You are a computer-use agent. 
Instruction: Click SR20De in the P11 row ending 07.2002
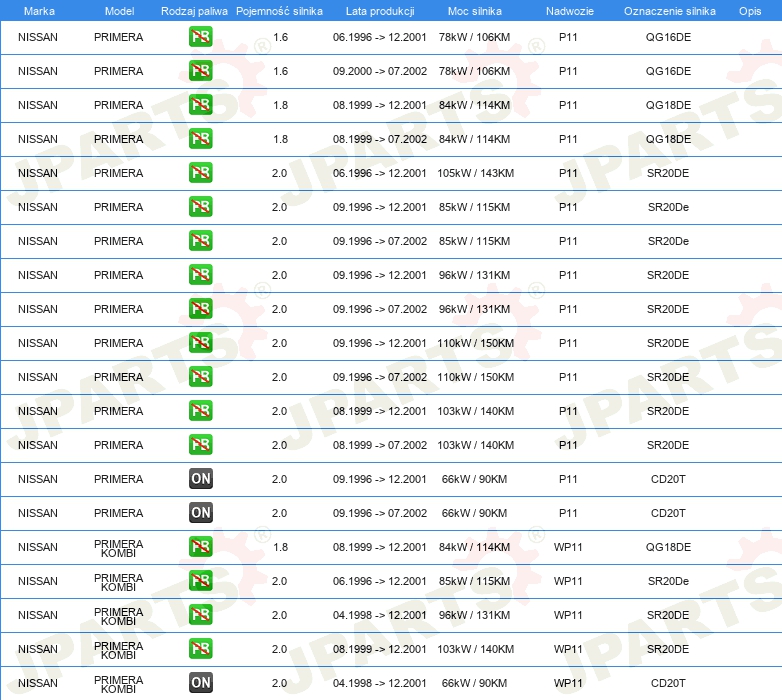(x=668, y=241)
